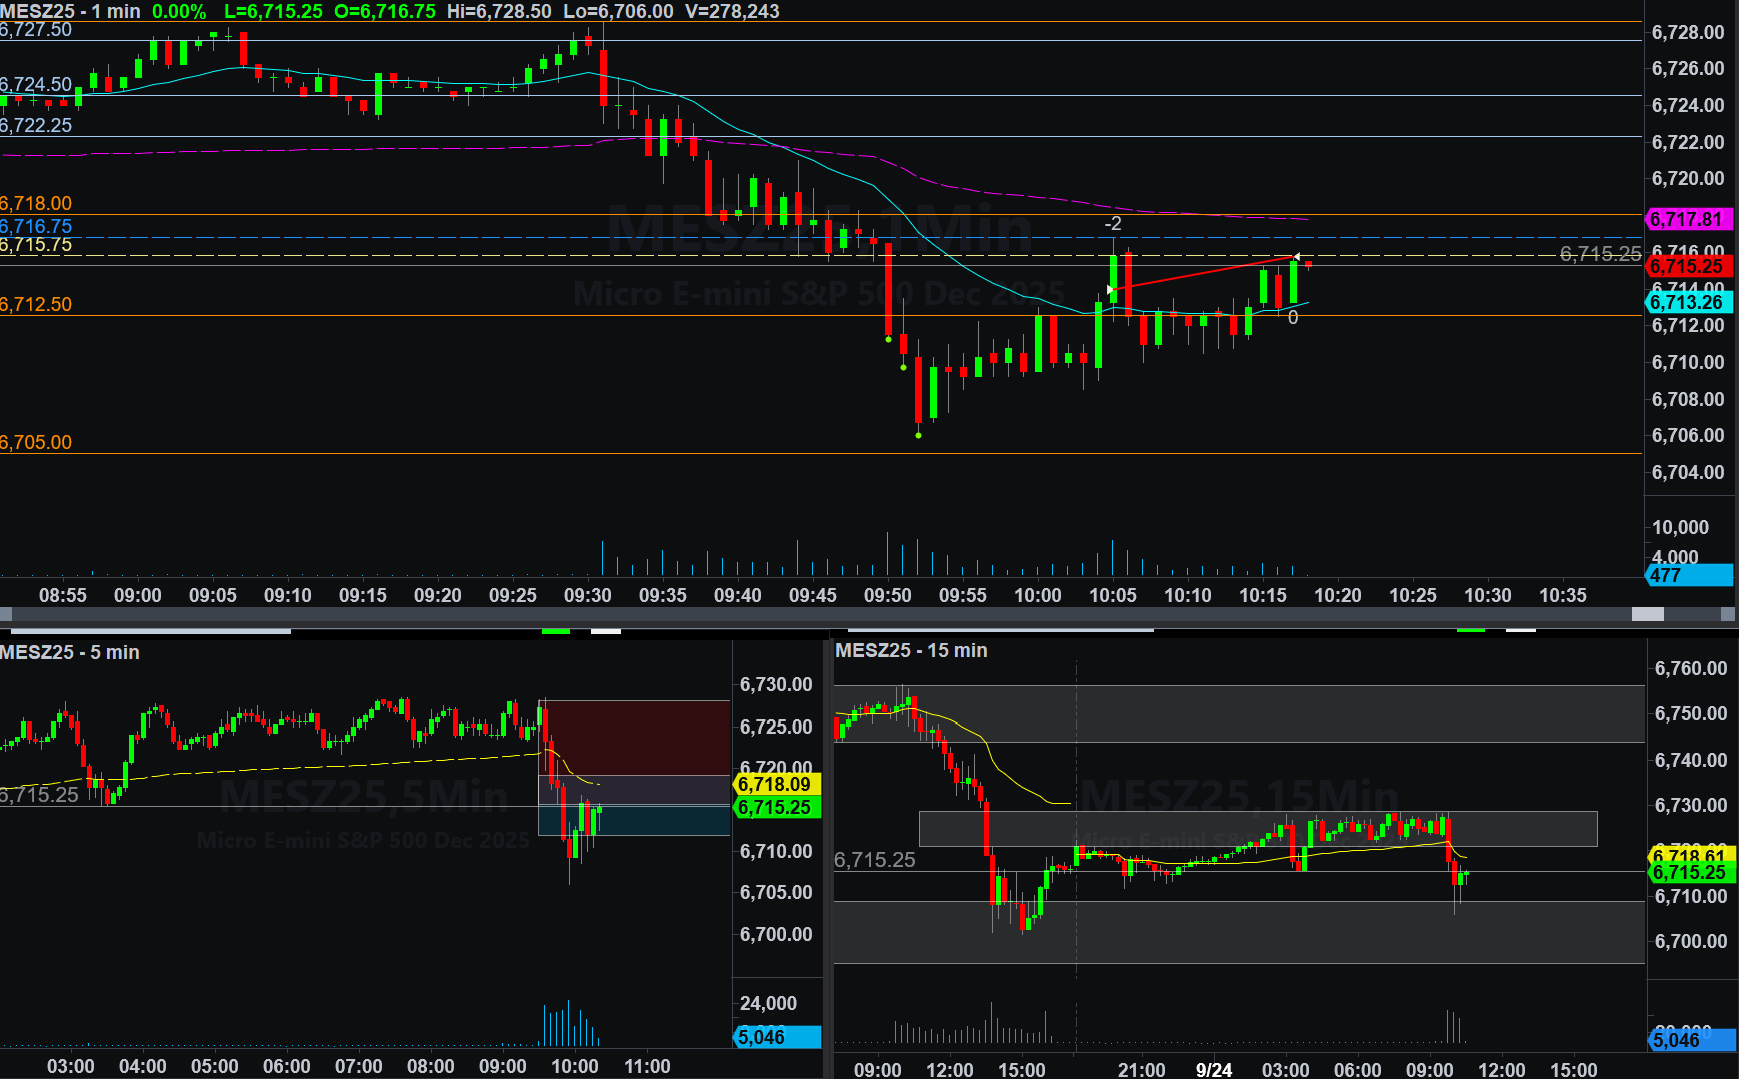The width and height of the screenshot is (1739, 1079).
Task: Click the 9/24 date marker on the 15-min axis
Action: (1213, 1069)
